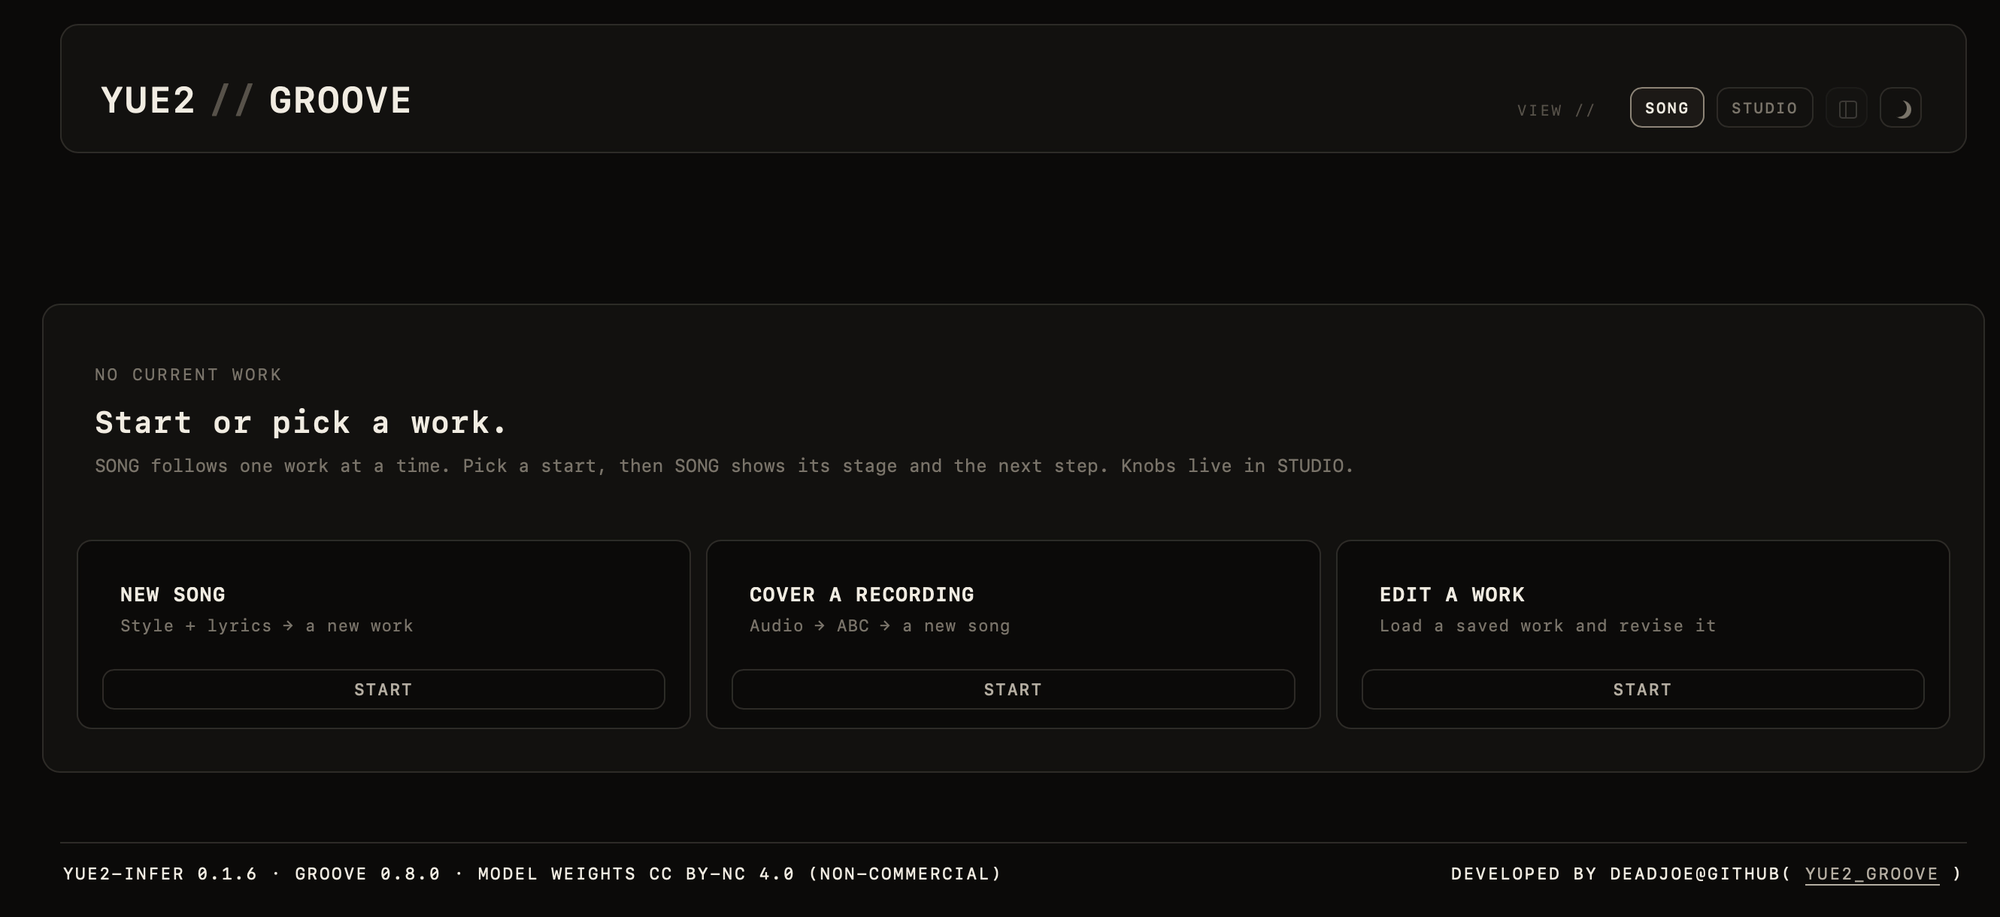Image resolution: width=2000 pixels, height=917 pixels.
Task: Start a NEW SONG work
Action: click(x=384, y=689)
